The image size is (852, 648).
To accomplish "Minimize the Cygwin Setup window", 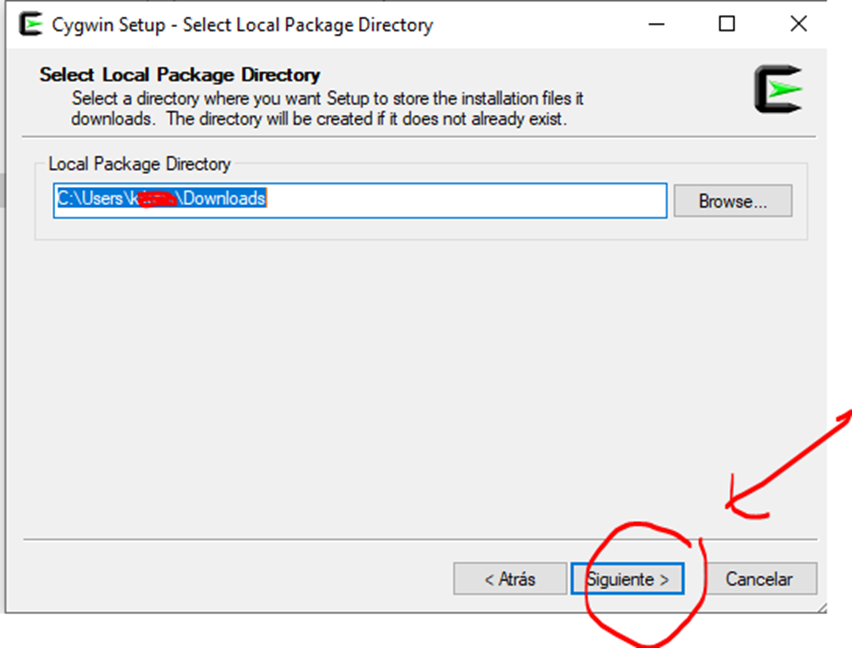I will click(656, 25).
